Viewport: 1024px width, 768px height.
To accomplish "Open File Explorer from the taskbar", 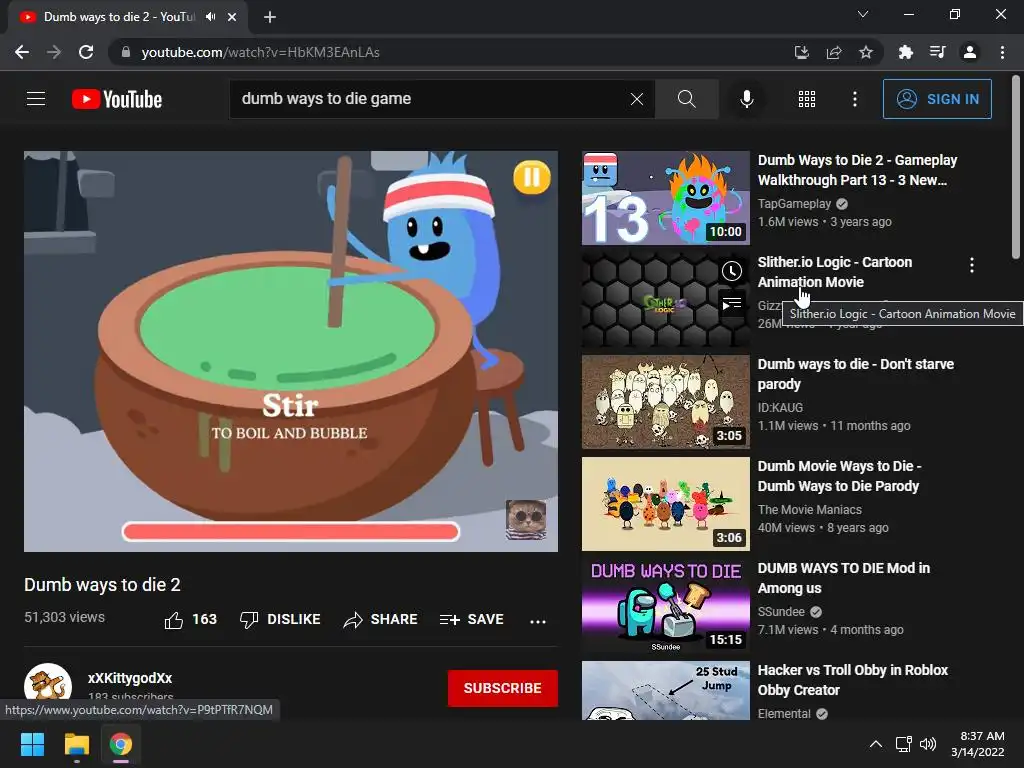I will pyautogui.click(x=76, y=744).
